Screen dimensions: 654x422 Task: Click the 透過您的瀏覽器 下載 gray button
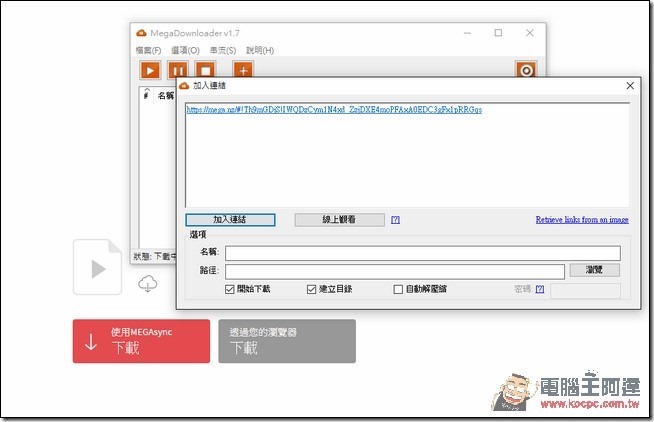pyautogui.click(x=287, y=341)
